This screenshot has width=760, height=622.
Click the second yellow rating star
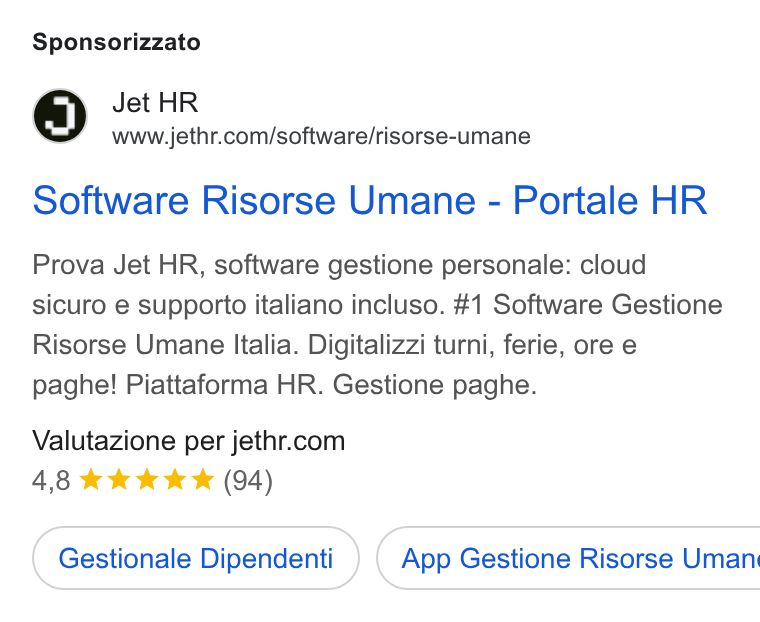(119, 480)
